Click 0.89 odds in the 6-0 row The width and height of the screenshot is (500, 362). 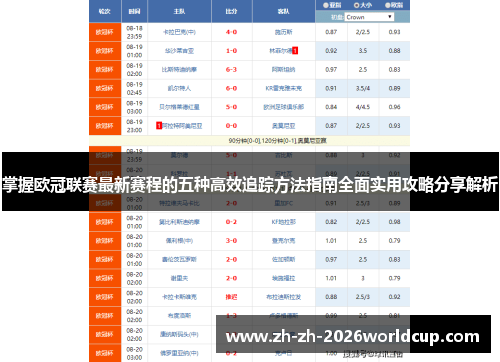[x=394, y=88]
